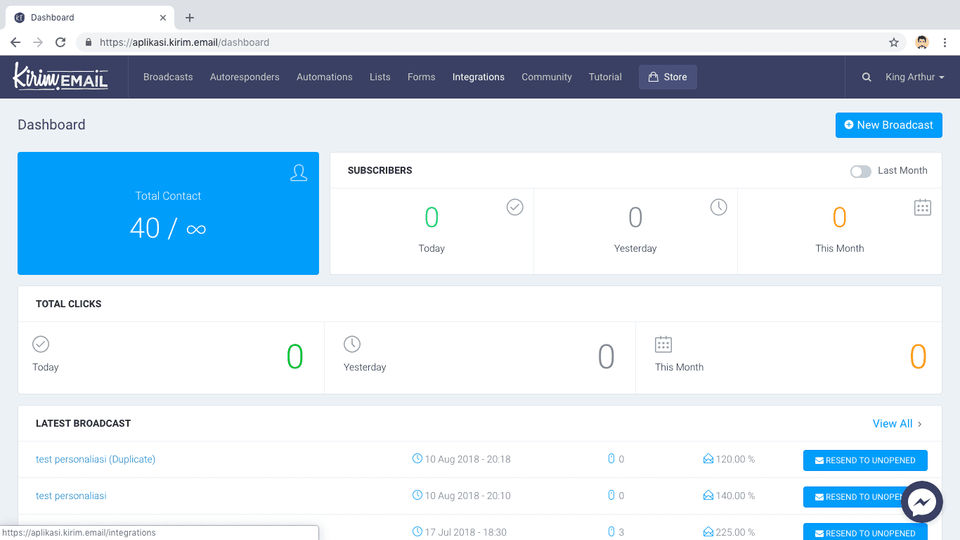Toggle the Last Month switch

pos(860,171)
